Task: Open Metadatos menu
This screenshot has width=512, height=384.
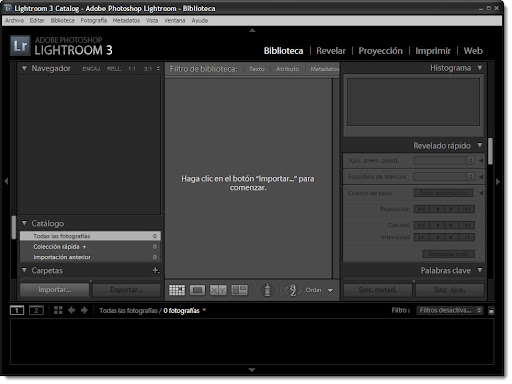Action: click(126, 21)
